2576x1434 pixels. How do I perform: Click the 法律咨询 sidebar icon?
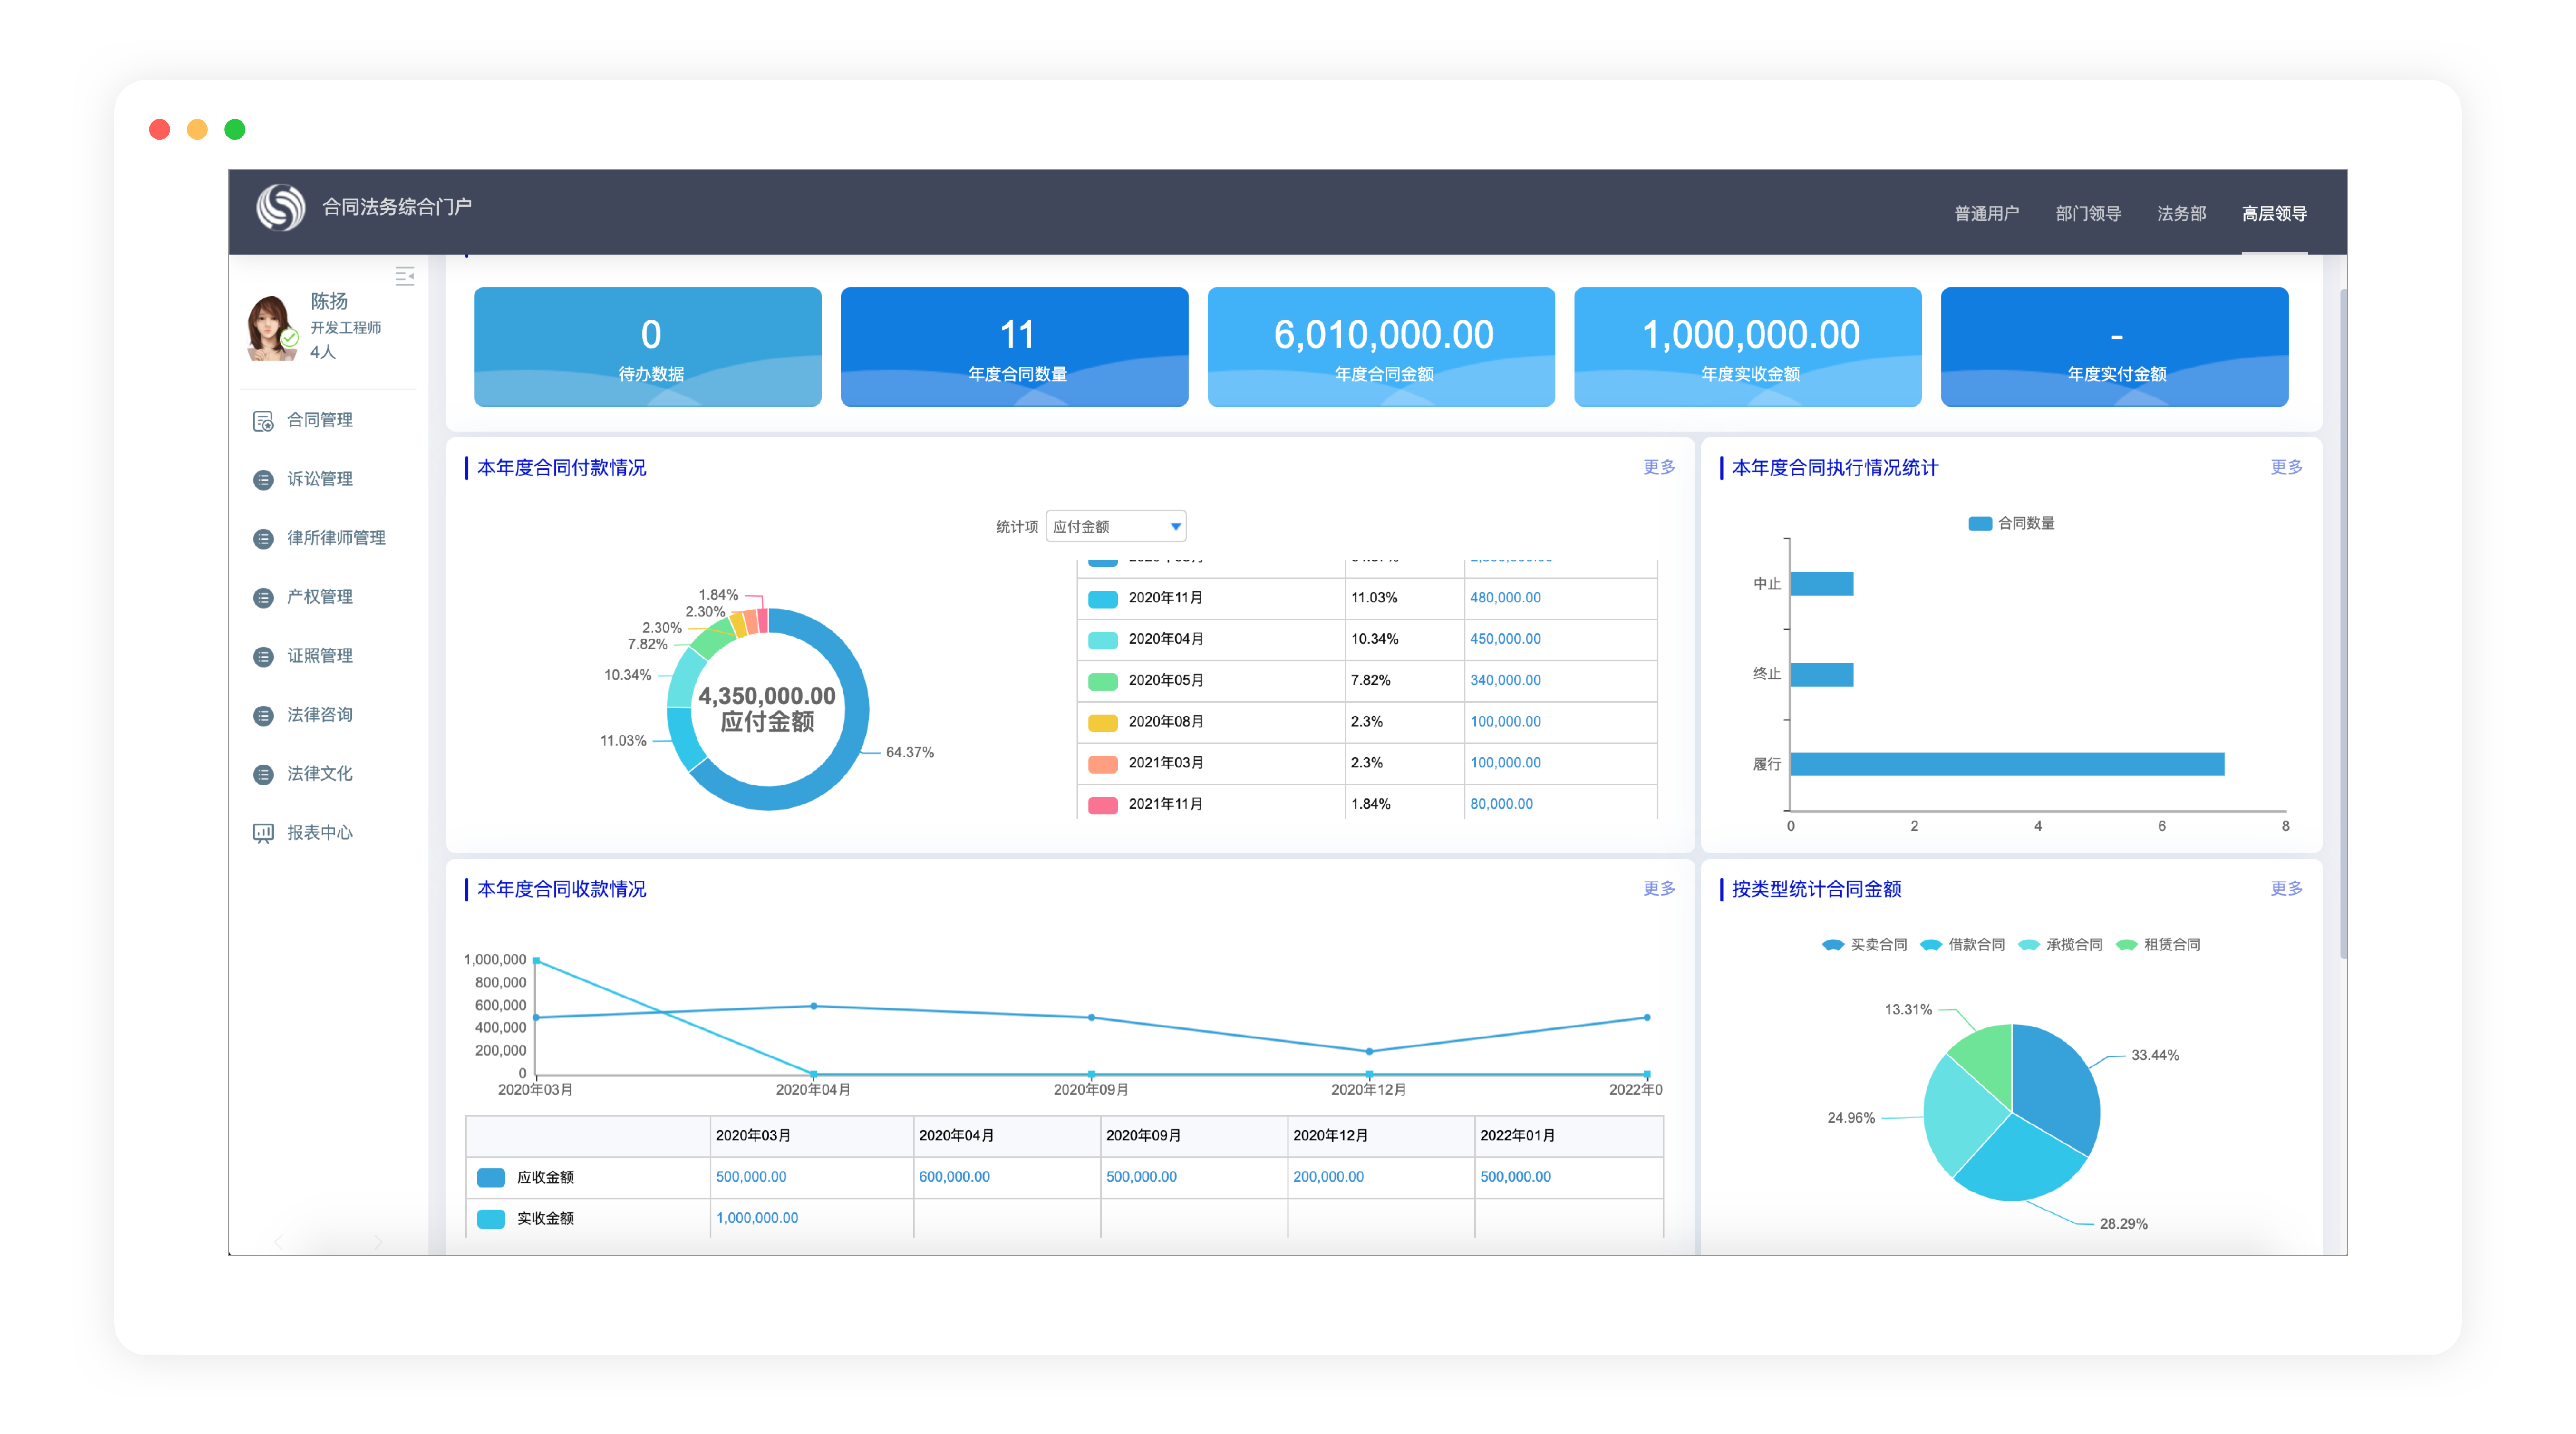coord(263,716)
